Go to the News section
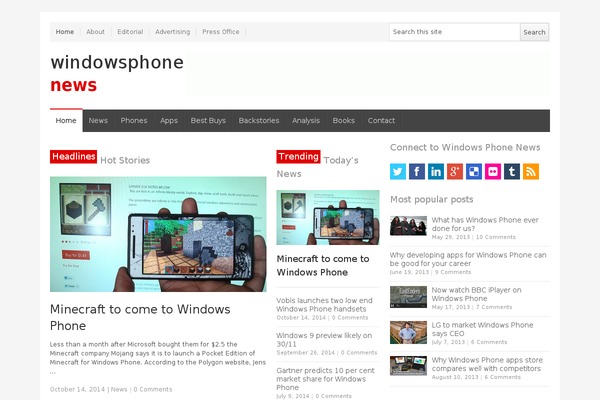Viewport: 600px width, 400px height. click(98, 121)
